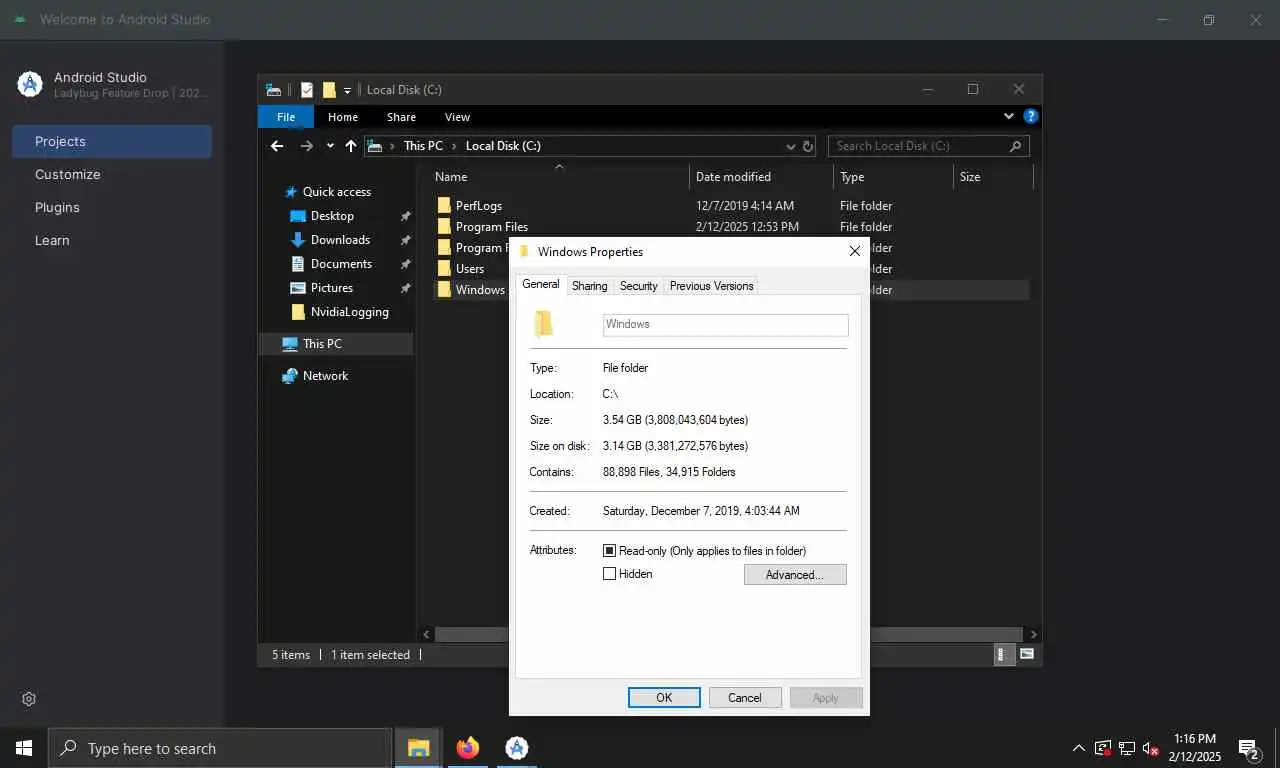Open Quick access in navigation pane

click(x=336, y=192)
